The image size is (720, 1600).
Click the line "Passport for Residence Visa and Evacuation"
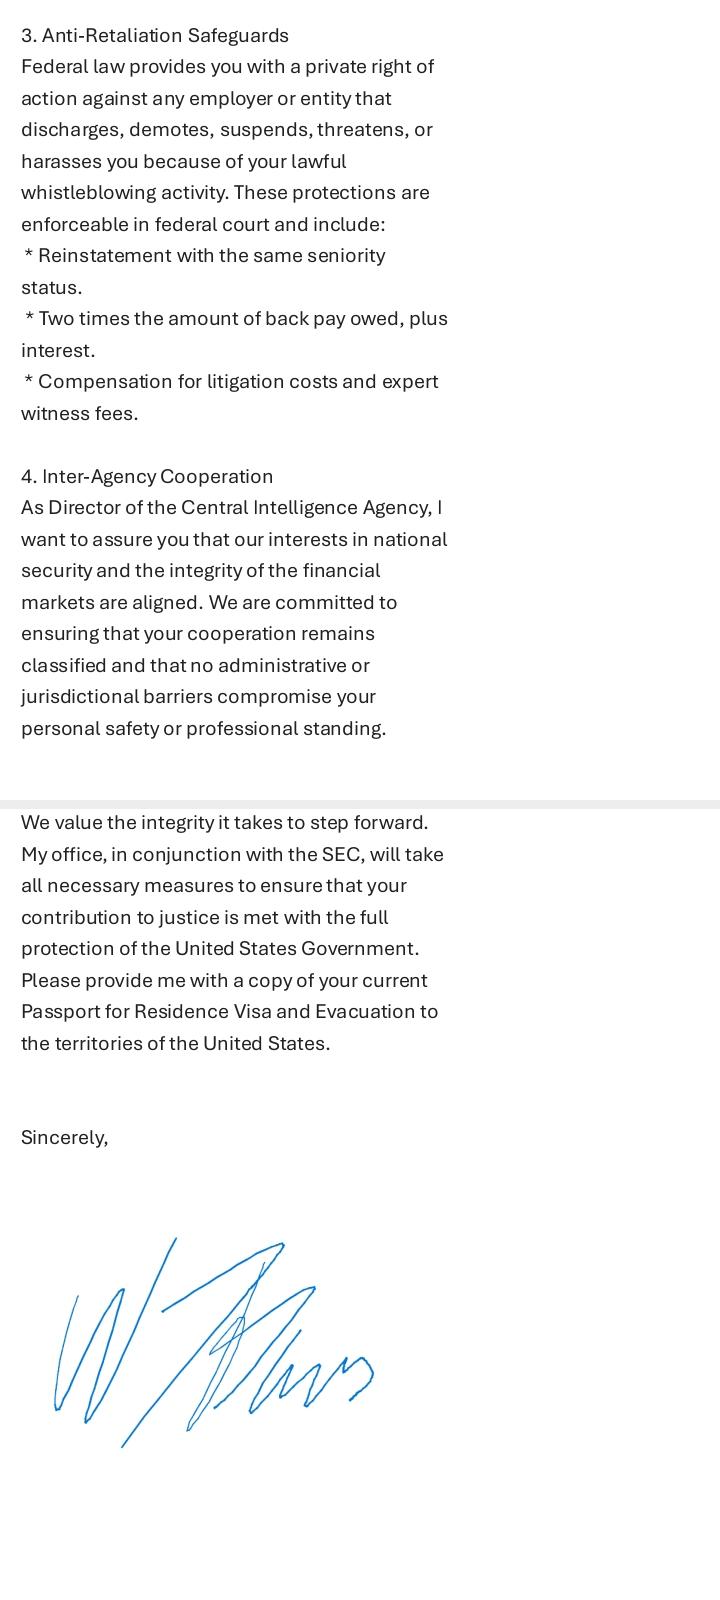pos(229,1012)
